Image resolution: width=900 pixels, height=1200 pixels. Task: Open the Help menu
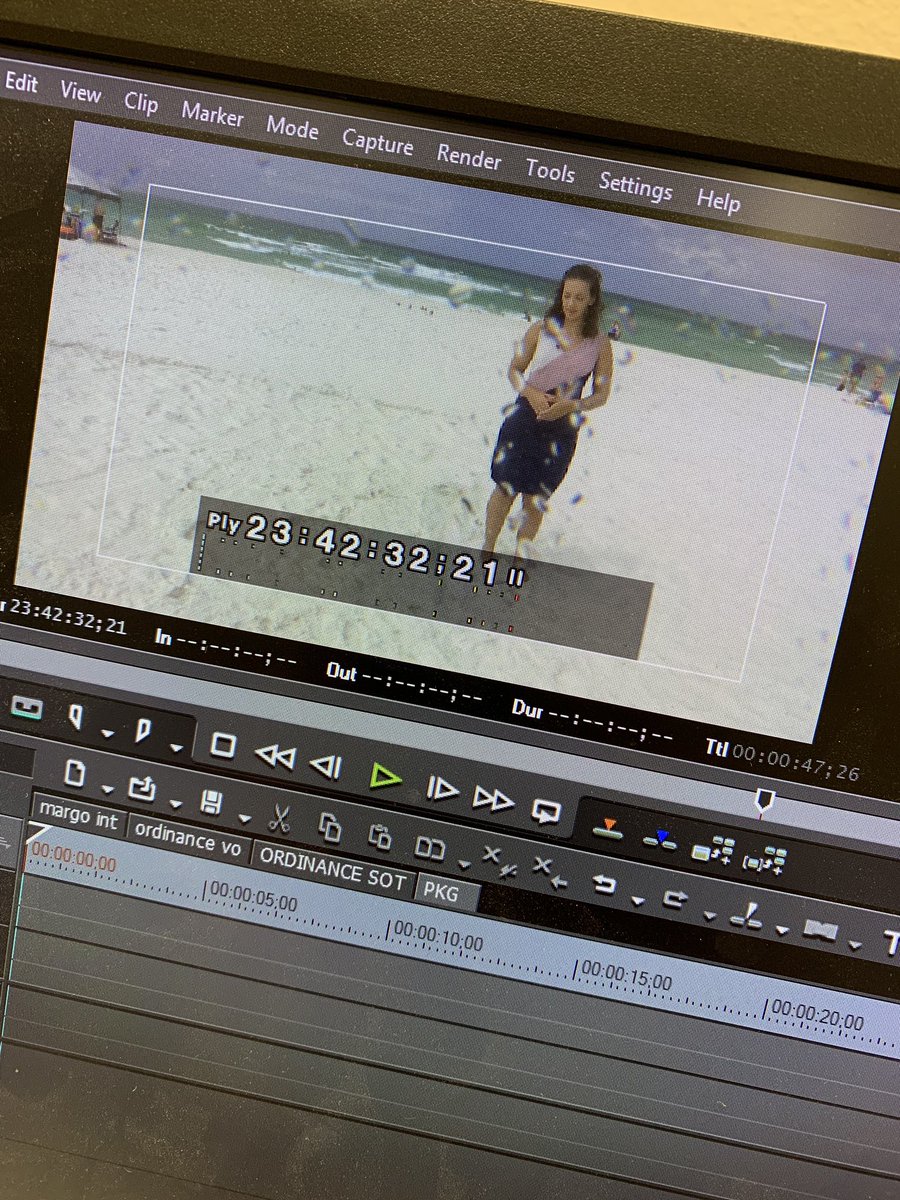[718, 200]
